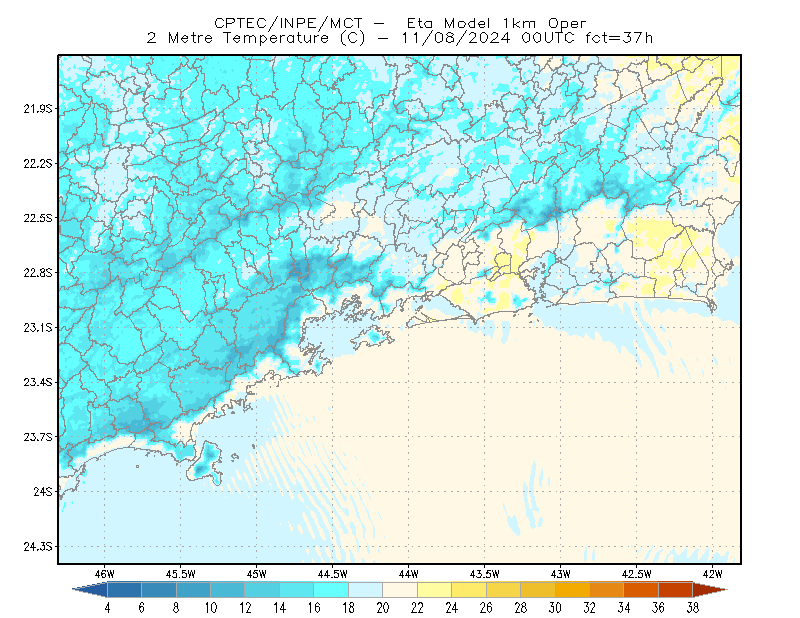
Task: Click the 42W longitude axis label
Action: pyautogui.click(x=712, y=574)
